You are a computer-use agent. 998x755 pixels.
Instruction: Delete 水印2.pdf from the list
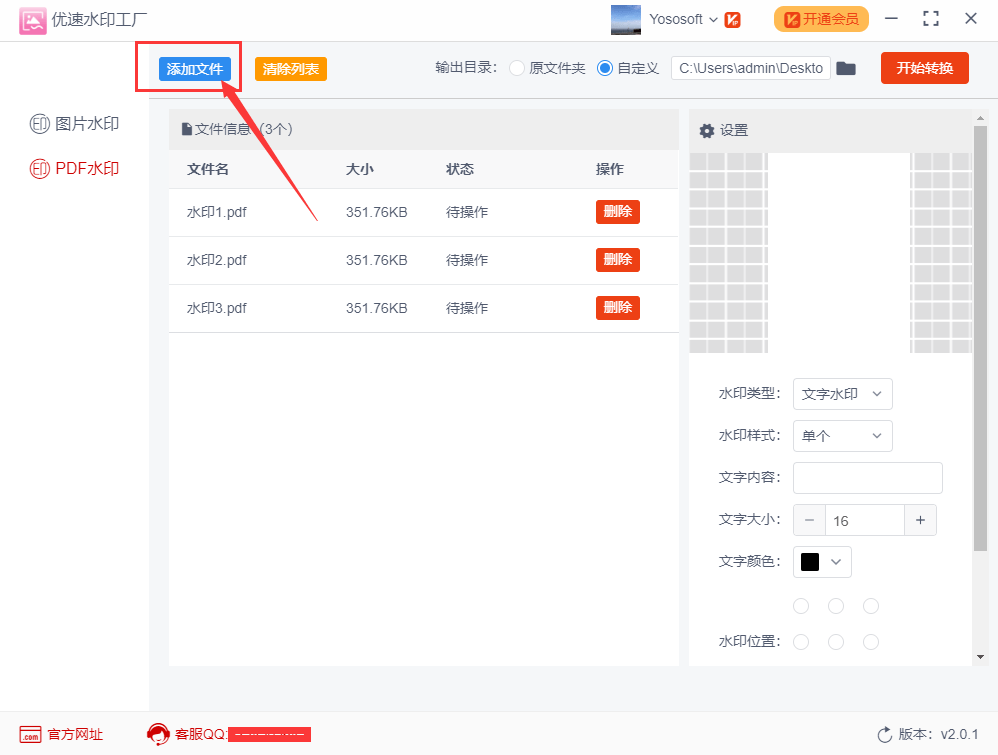point(617,260)
